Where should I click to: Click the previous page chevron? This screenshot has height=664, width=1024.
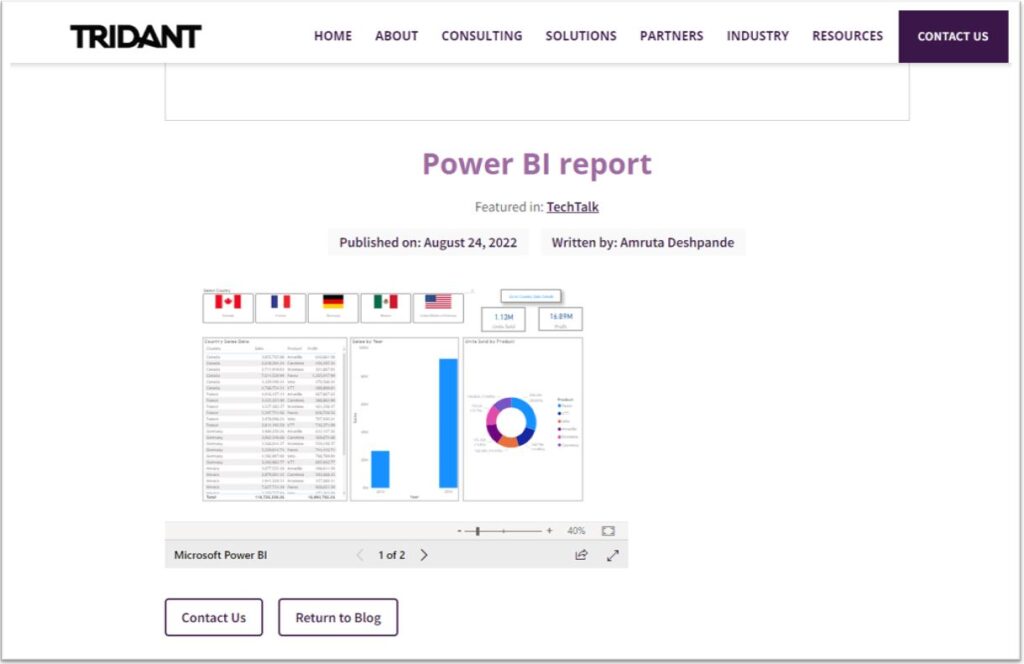360,554
